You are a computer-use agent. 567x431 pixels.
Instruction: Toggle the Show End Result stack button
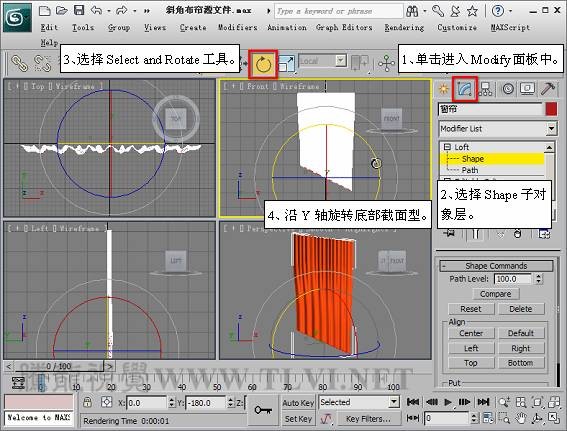coord(475,234)
